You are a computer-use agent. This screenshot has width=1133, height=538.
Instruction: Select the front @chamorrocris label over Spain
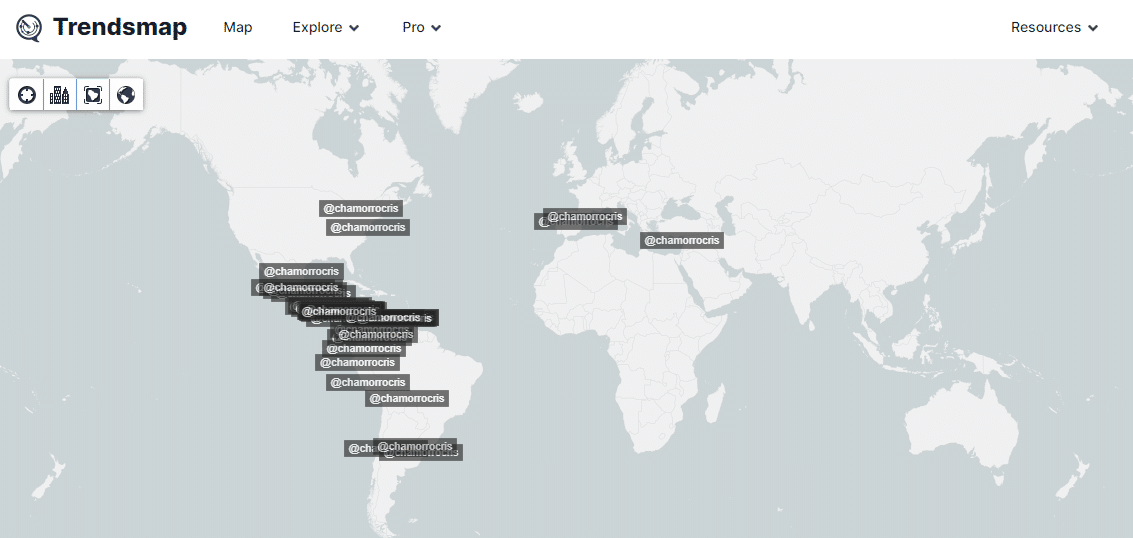point(585,217)
